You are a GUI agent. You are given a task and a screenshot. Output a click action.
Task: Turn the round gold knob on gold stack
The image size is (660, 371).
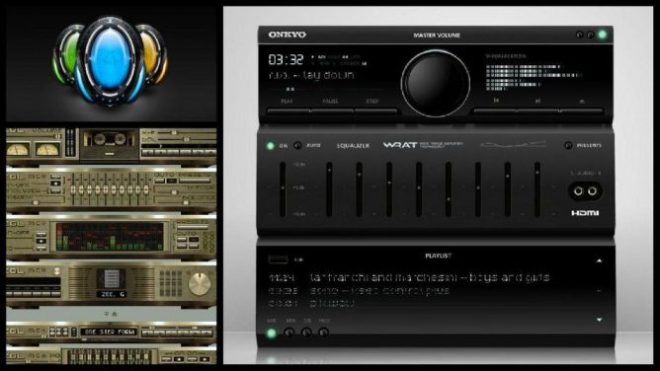coord(200,283)
